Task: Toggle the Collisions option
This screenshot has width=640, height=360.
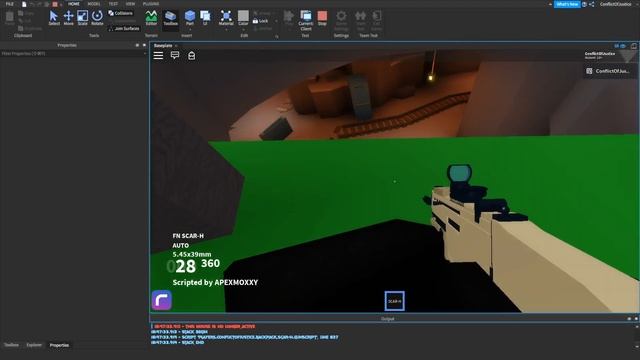Action: tap(120, 13)
